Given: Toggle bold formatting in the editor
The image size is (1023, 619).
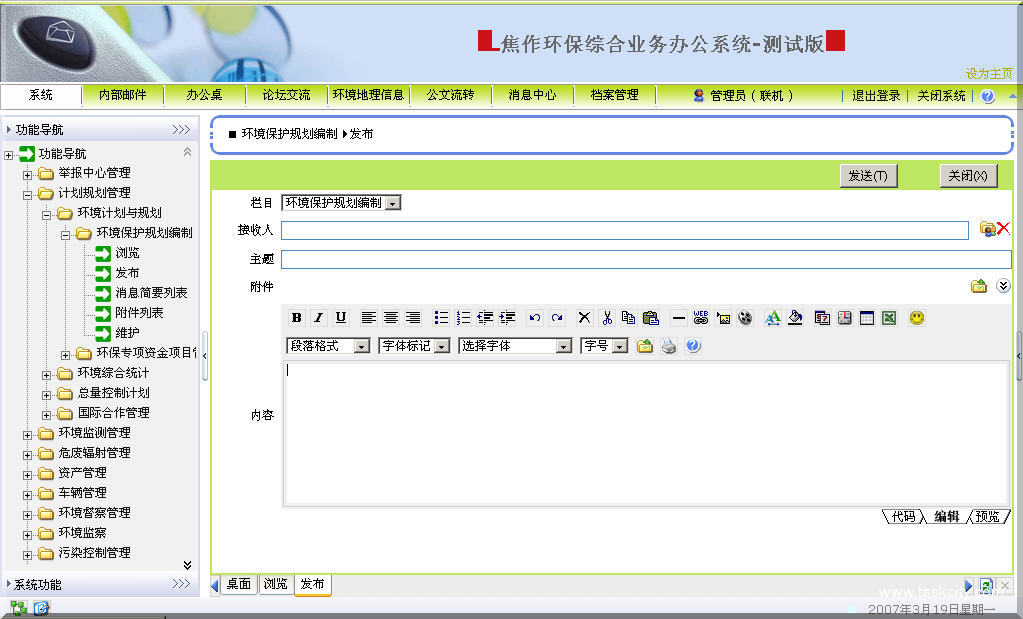Looking at the screenshot, I should point(297,318).
